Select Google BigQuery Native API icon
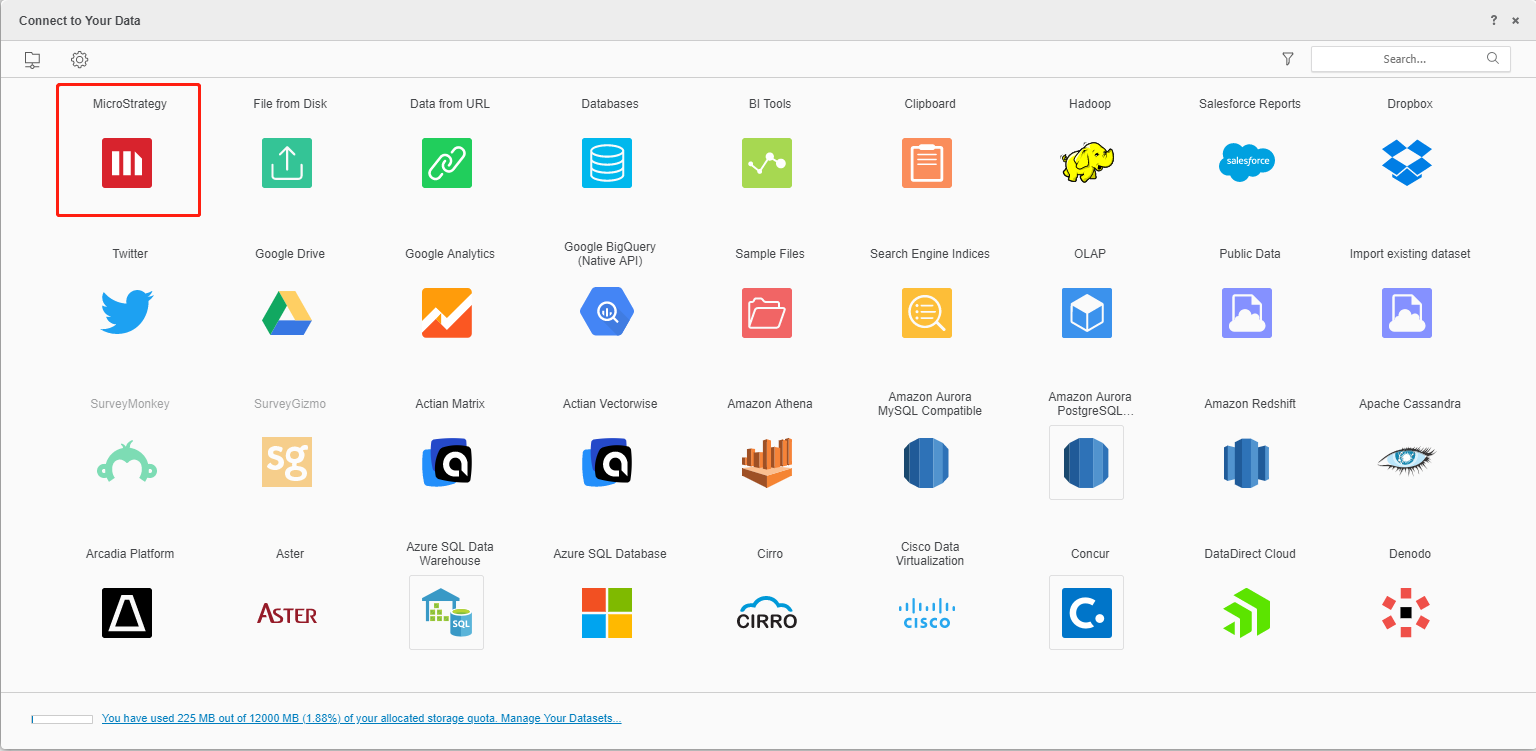1536x751 pixels. pyautogui.click(x=607, y=313)
